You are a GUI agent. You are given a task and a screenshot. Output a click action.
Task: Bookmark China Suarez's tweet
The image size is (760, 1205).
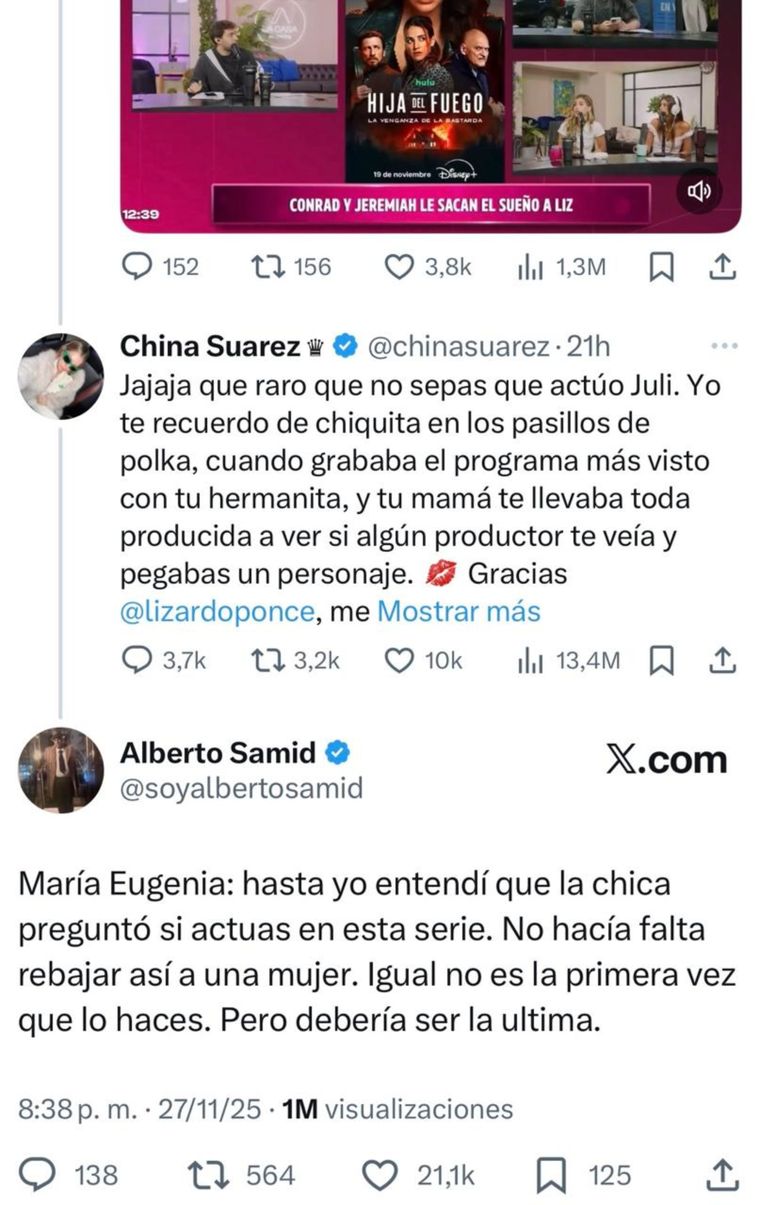pos(661,659)
